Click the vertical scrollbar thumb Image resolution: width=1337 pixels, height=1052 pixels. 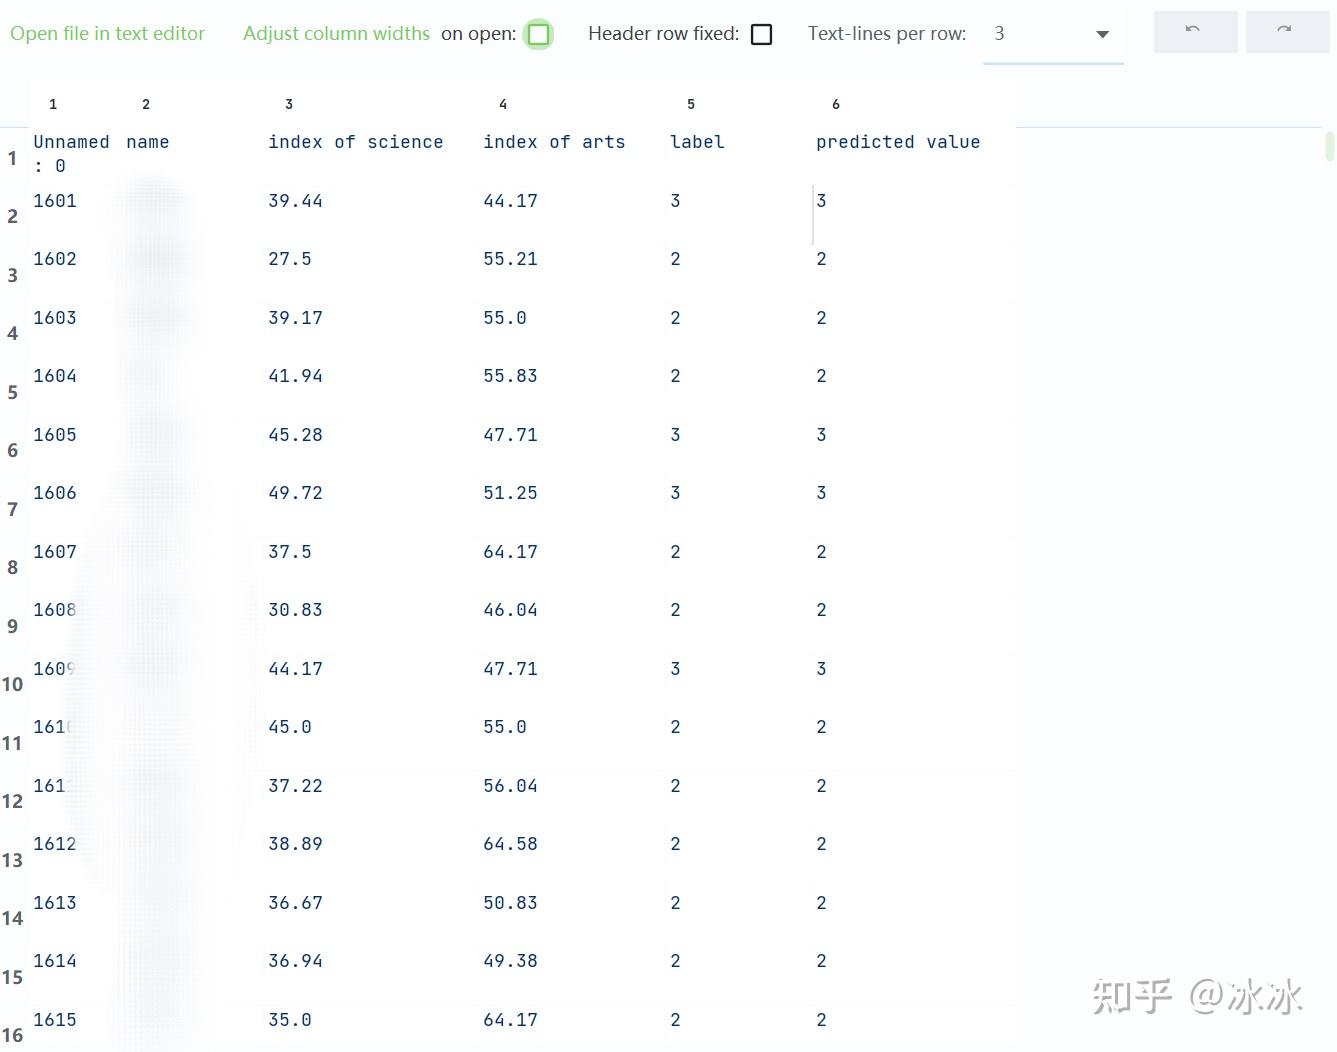(1329, 146)
